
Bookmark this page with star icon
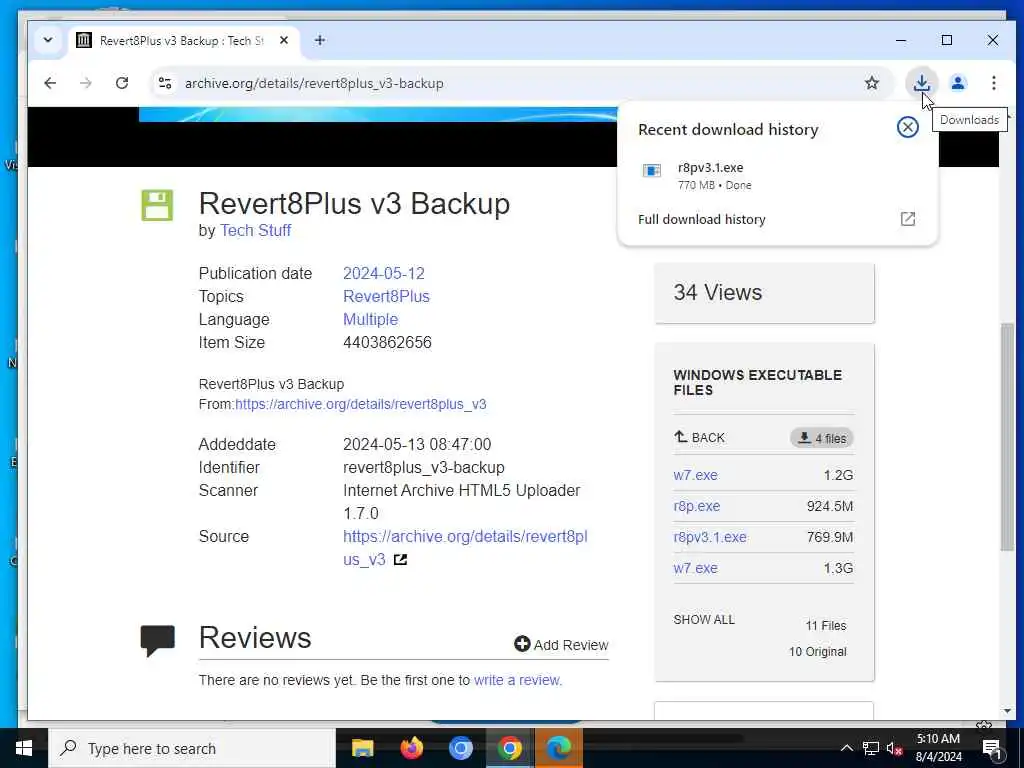tap(872, 83)
